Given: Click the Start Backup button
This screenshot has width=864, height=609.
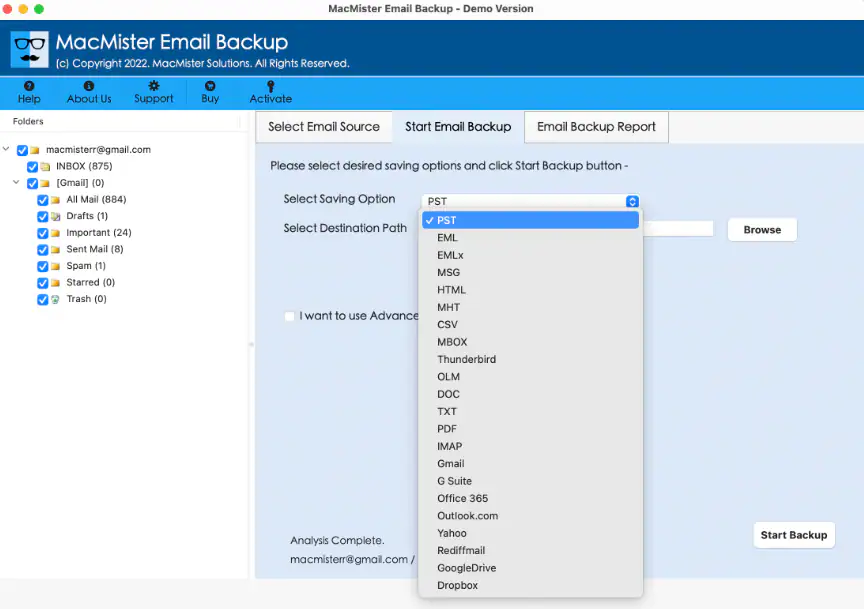Looking at the screenshot, I should click(793, 535).
